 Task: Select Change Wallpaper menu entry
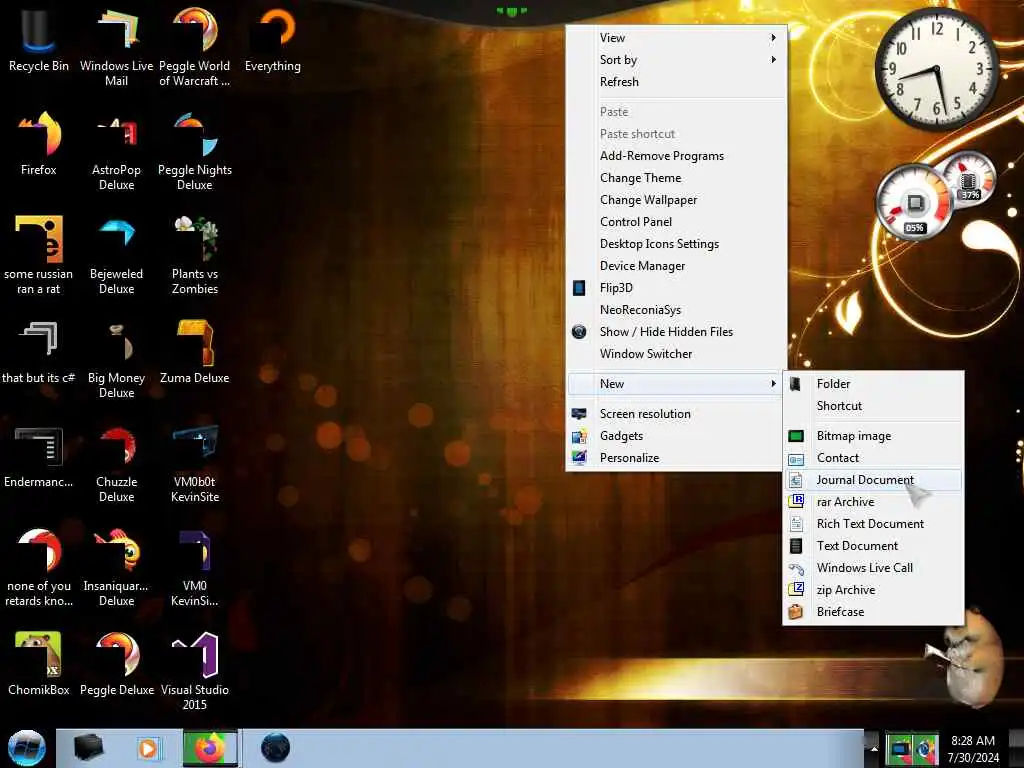(677, 200)
